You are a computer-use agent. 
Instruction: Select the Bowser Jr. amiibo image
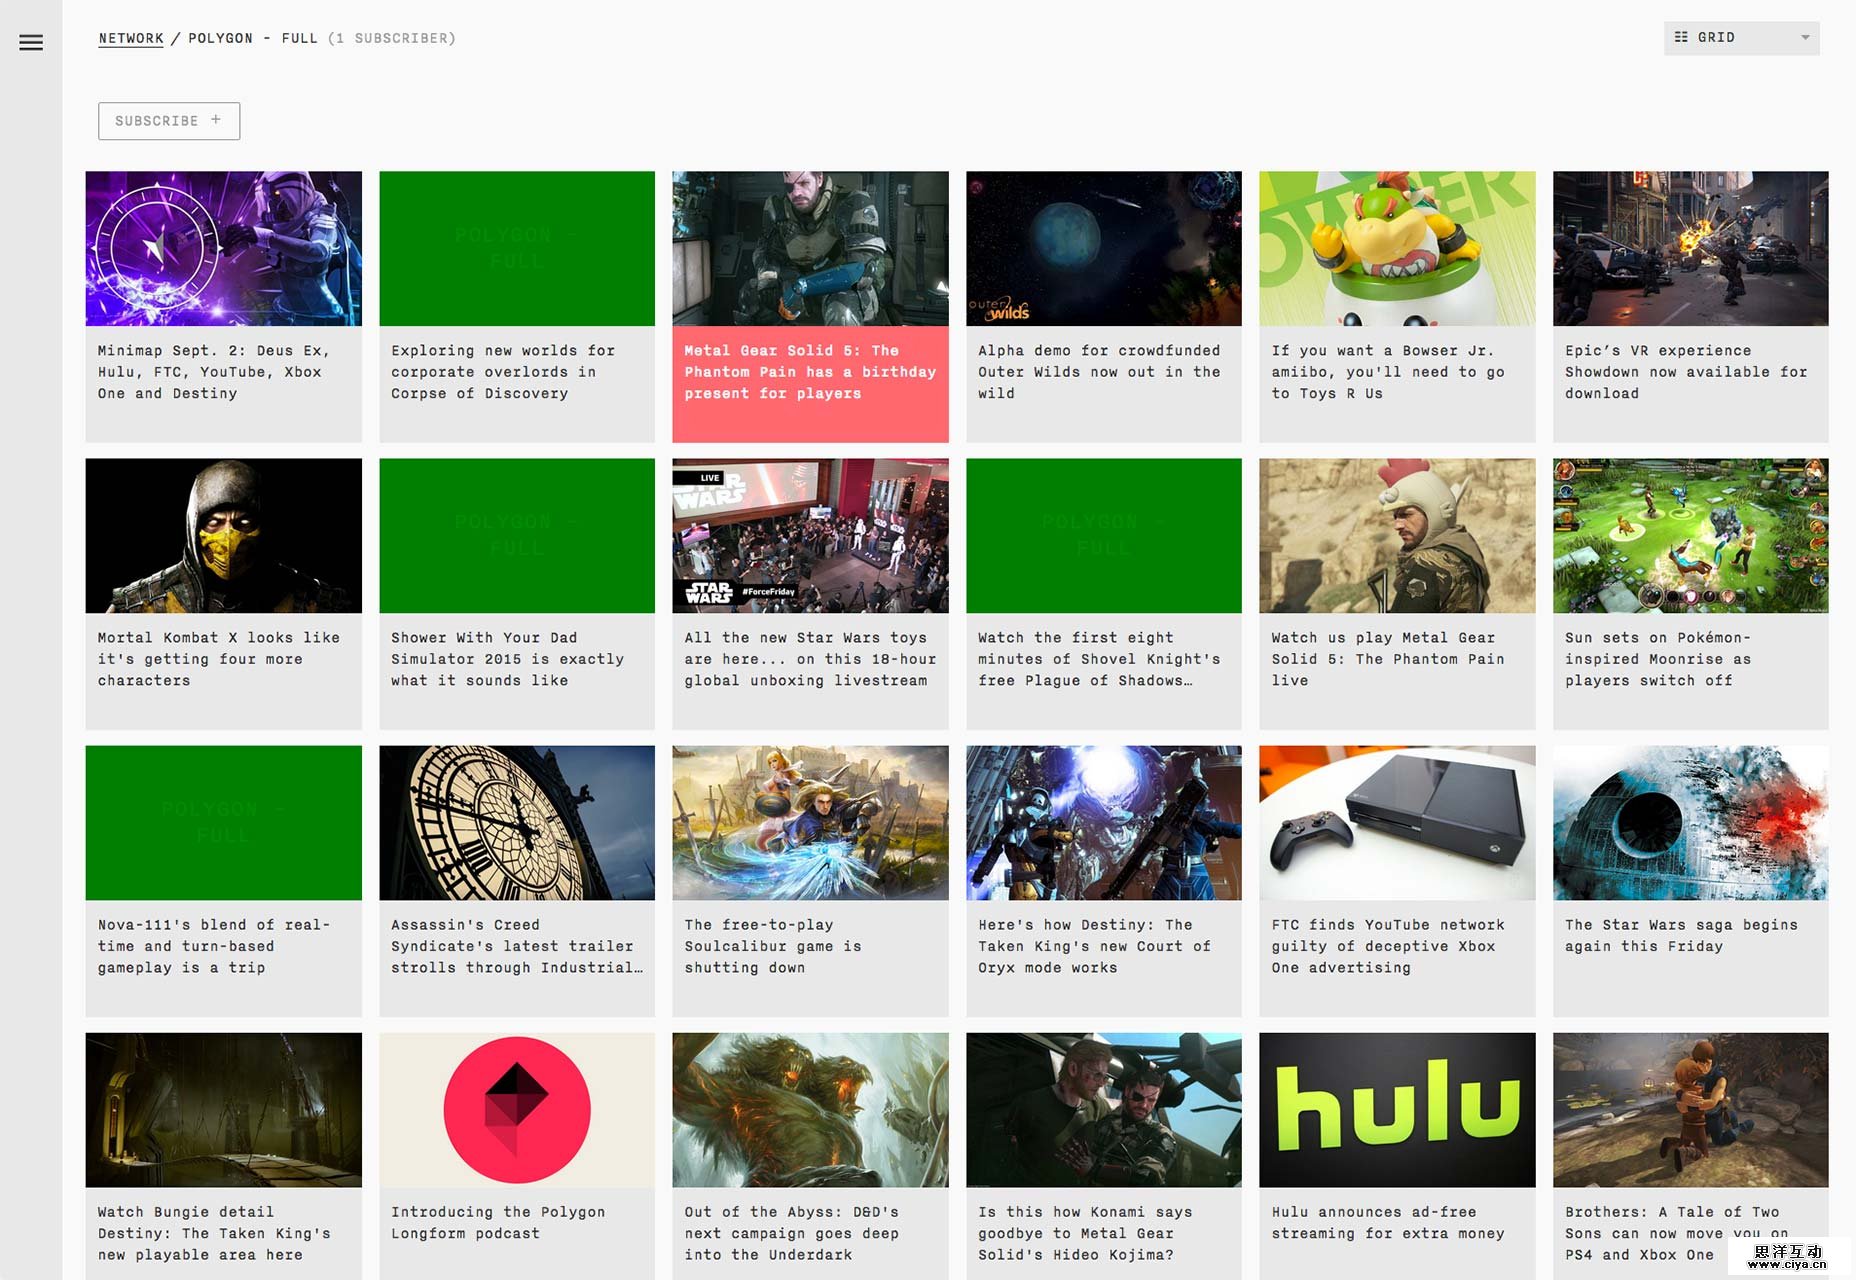pos(1396,248)
